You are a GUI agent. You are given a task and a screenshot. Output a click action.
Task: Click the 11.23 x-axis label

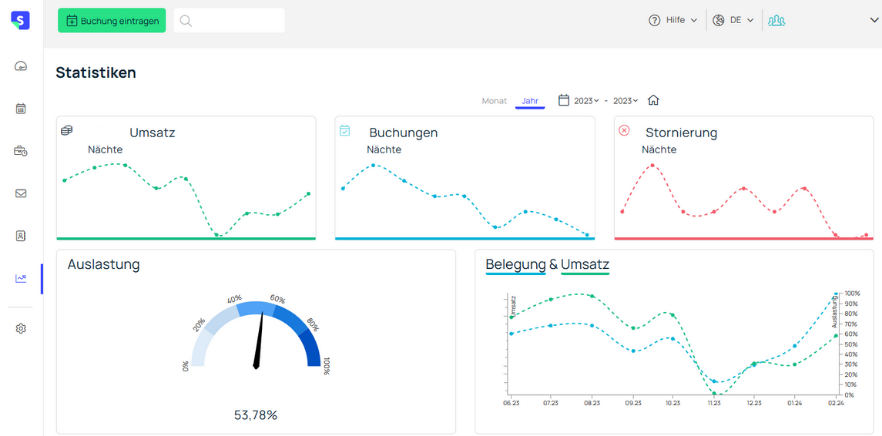(714, 403)
